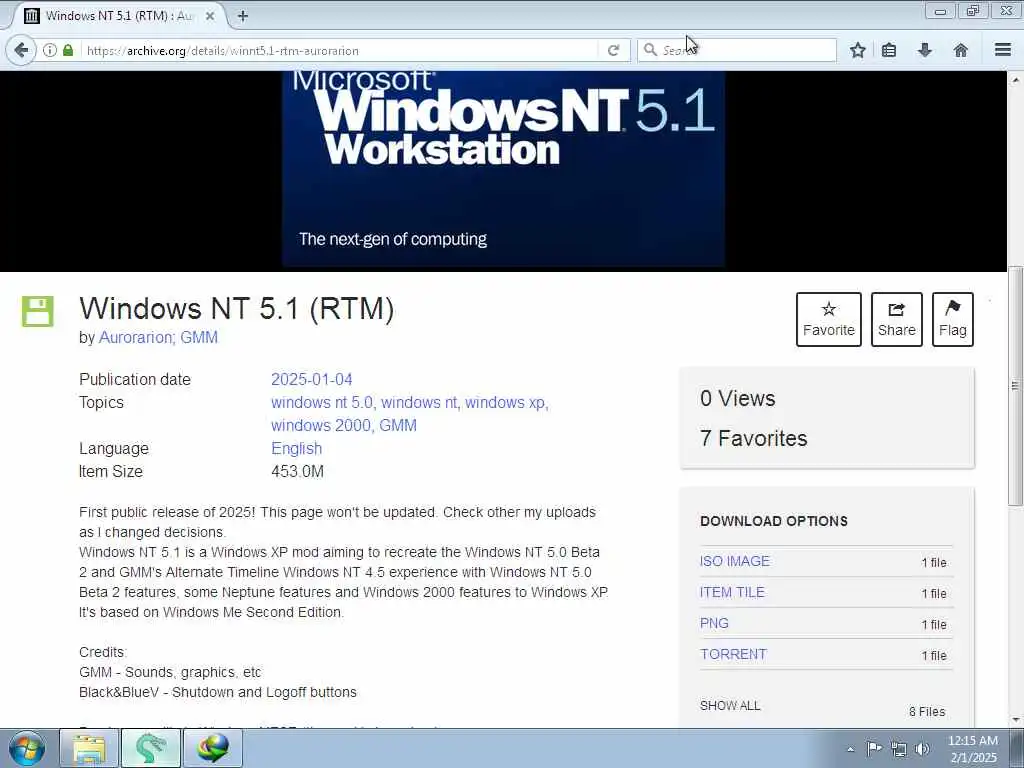Open the windows 2000 topic link
This screenshot has height=768, width=1024.
(x=323, y=426)
